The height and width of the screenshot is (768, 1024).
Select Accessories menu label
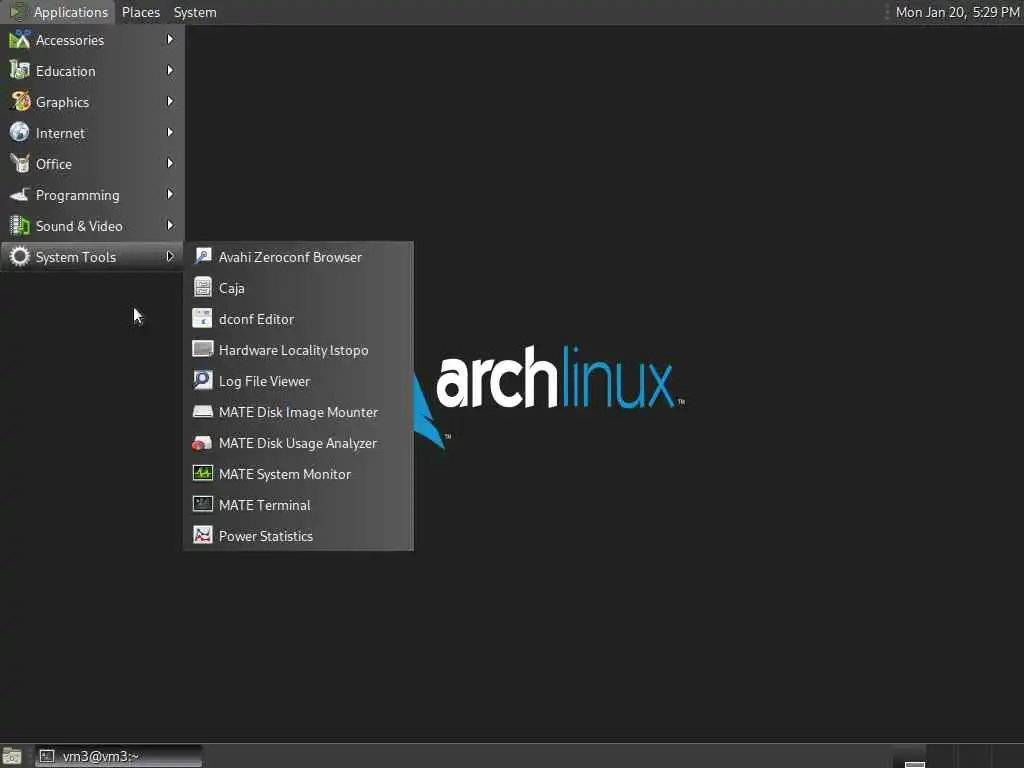click(x=70, y=40)
